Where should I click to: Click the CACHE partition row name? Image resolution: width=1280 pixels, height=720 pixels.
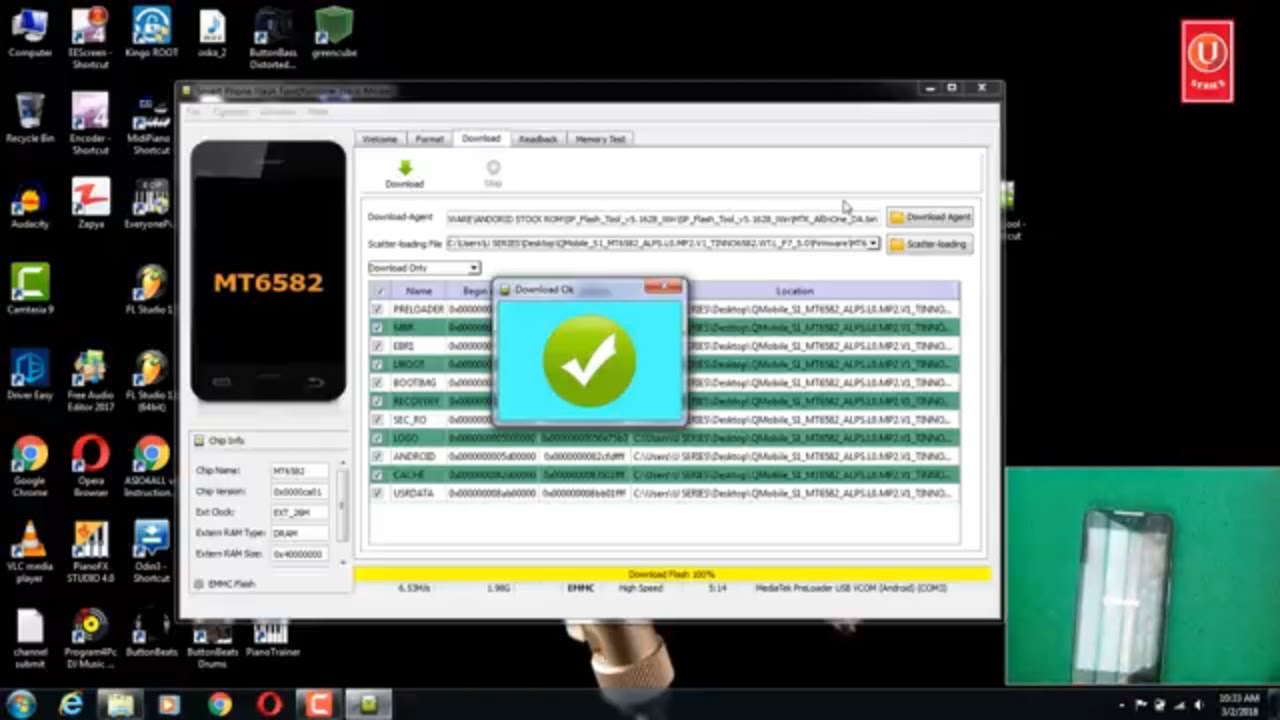click(x=409, y=475)
